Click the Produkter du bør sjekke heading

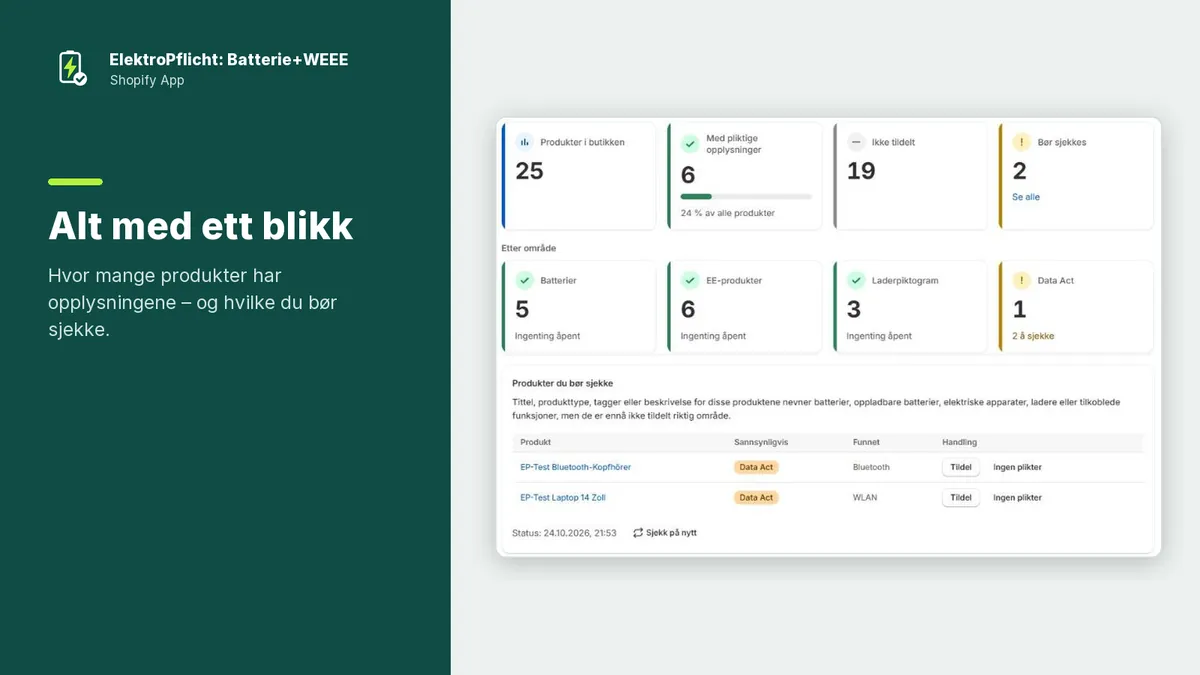click(563, 383)
